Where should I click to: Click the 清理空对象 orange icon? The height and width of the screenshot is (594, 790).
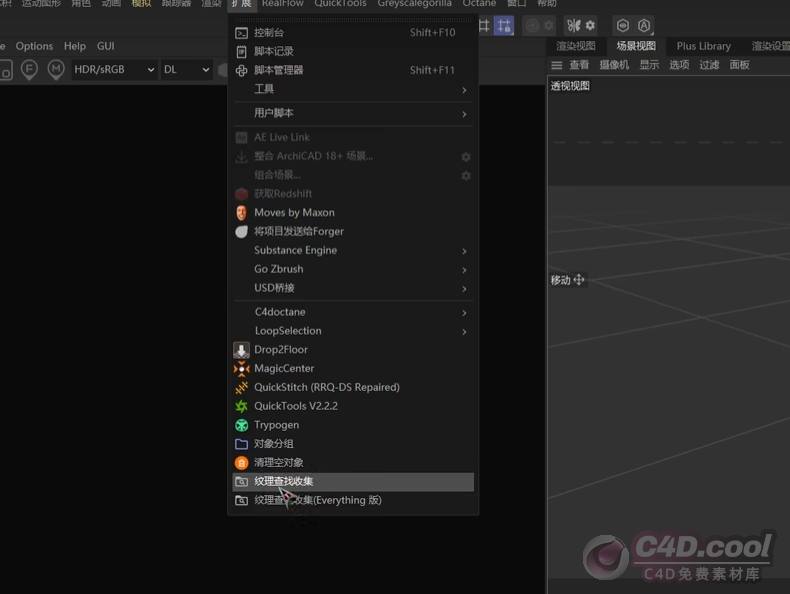click(241, 463)
